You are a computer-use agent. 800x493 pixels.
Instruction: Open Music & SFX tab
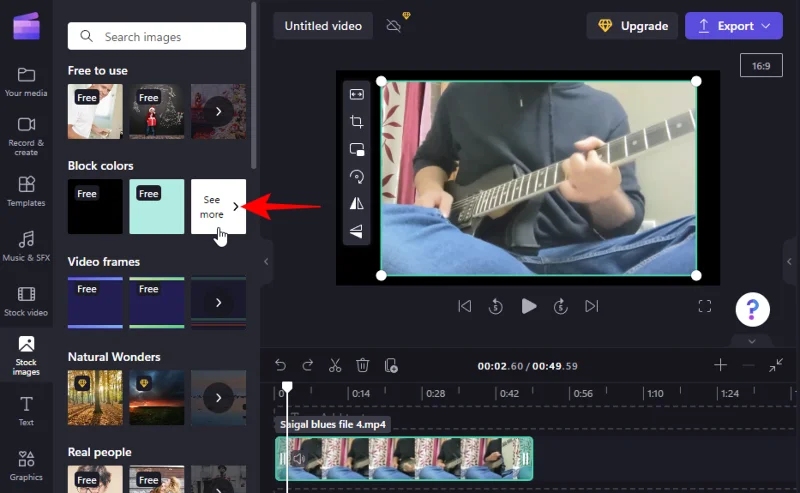coord(26,246)
